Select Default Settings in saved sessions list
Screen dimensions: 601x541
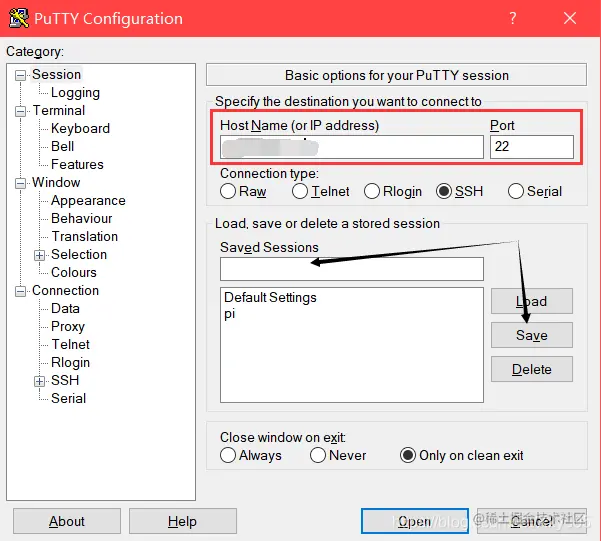tap(270, 298)
